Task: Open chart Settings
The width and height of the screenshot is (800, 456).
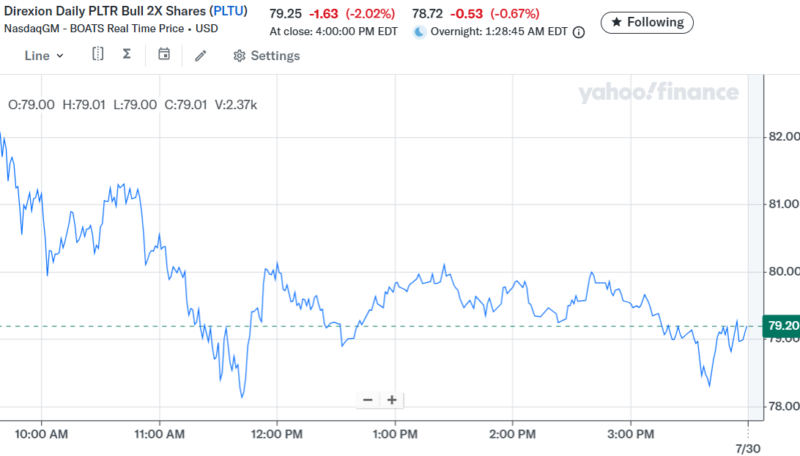Action: tap(266, 56)
